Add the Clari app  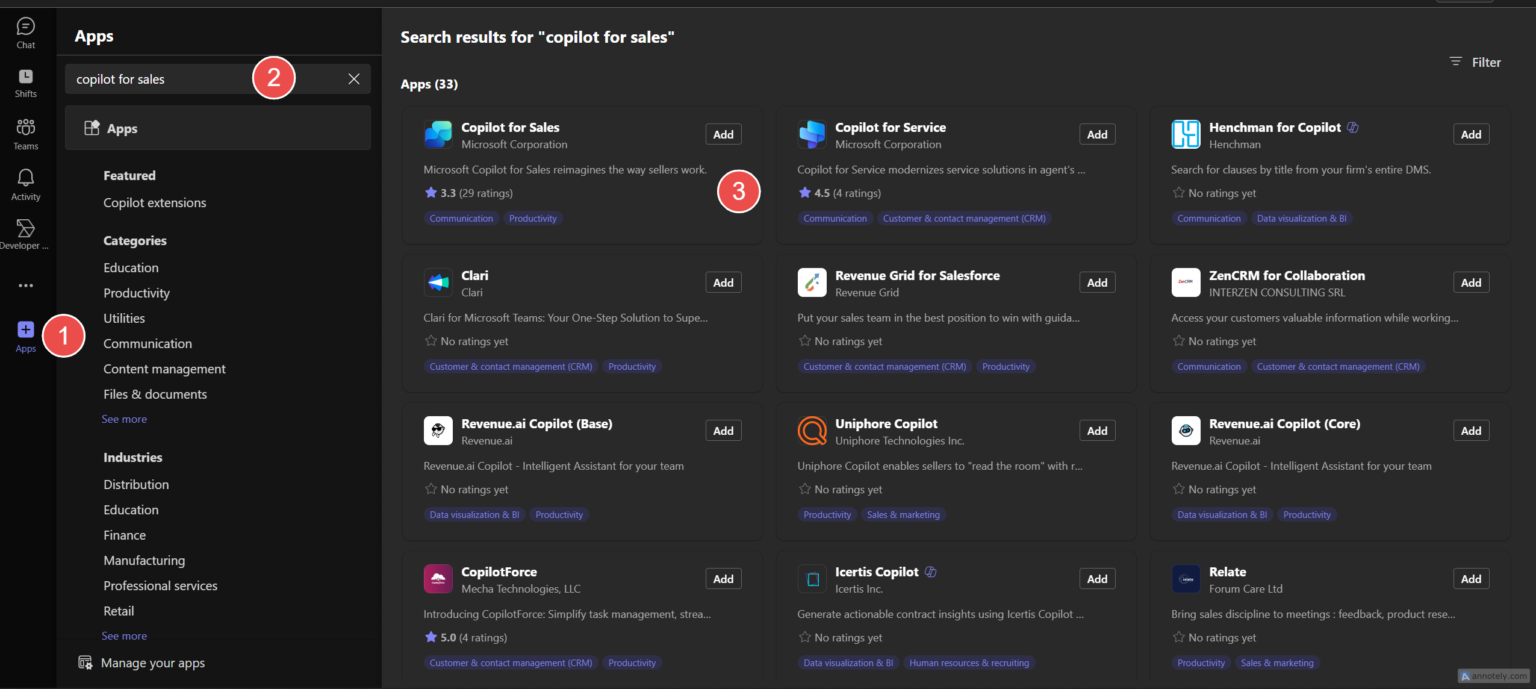point(723,283)
